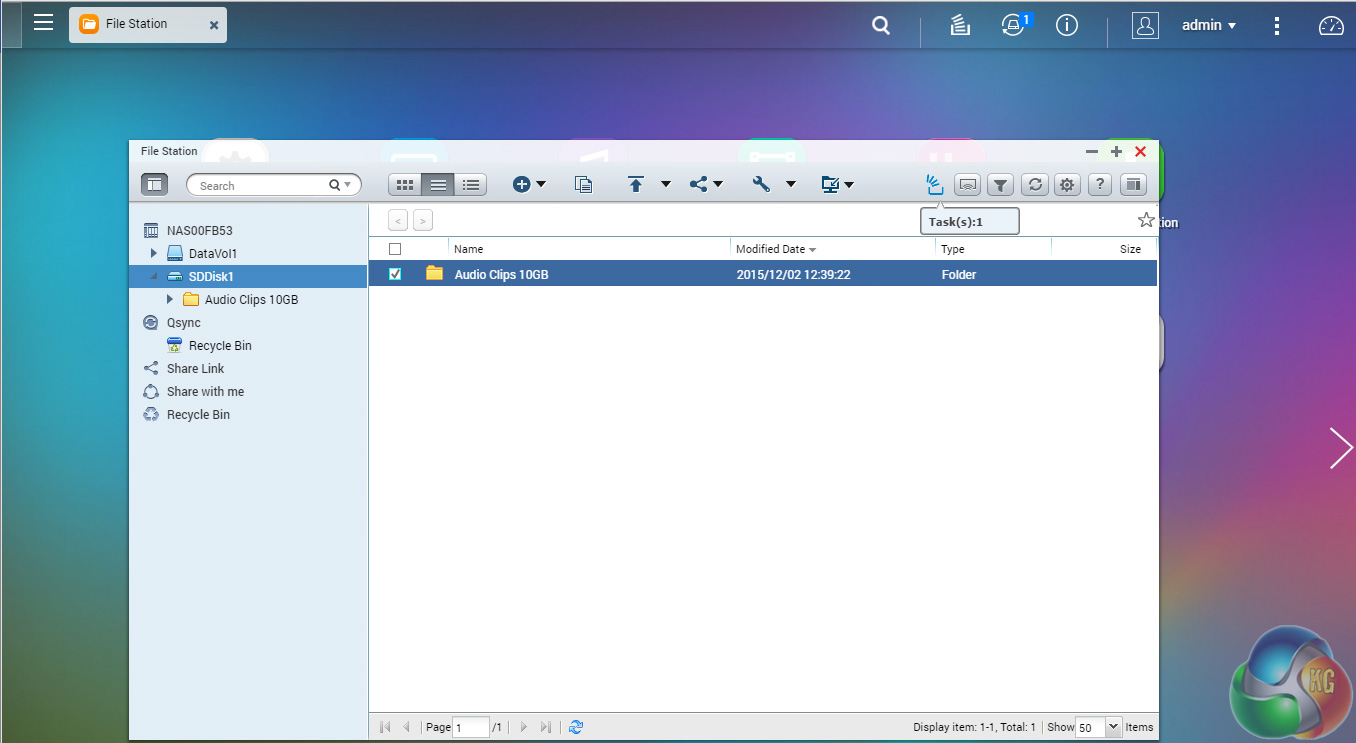Open the Remote Mount icon
Viewport: 1356px width, 743px height.
click(x=967, y=184)
